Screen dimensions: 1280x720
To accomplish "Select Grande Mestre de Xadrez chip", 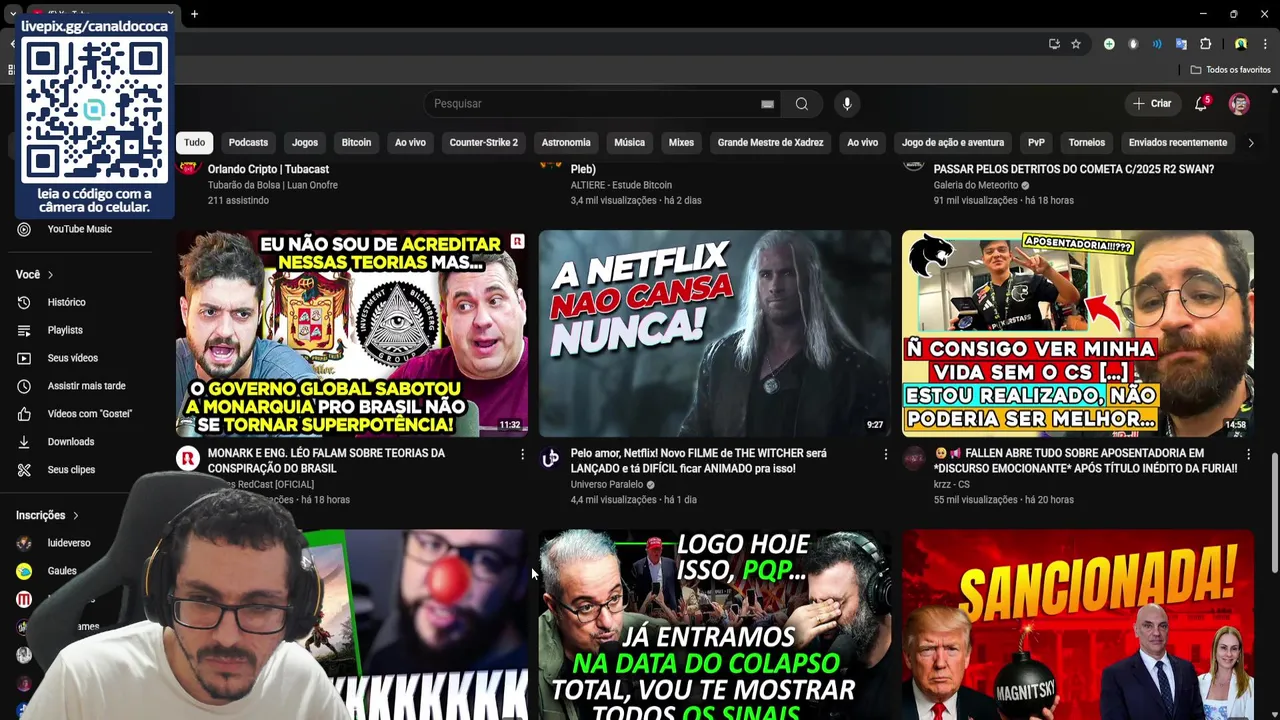I will coord(770,143).
